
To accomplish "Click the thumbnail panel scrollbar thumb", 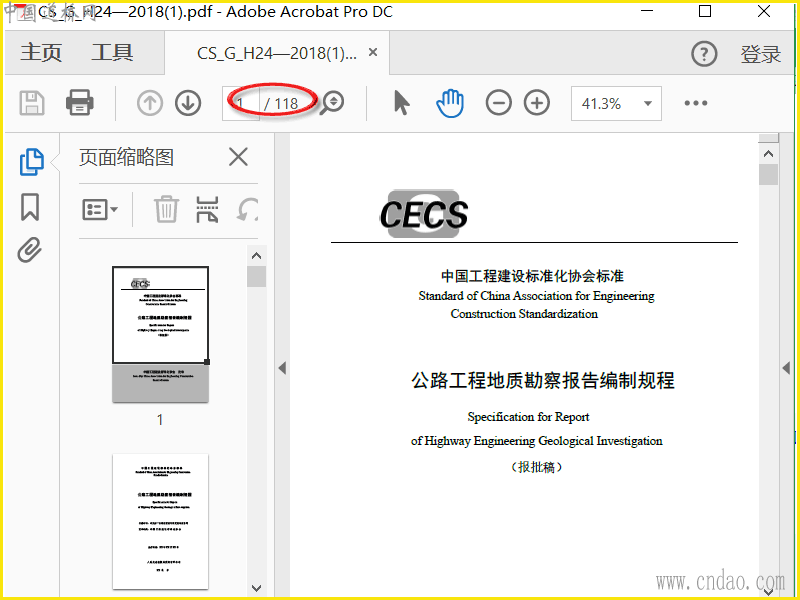I will 257,277.
